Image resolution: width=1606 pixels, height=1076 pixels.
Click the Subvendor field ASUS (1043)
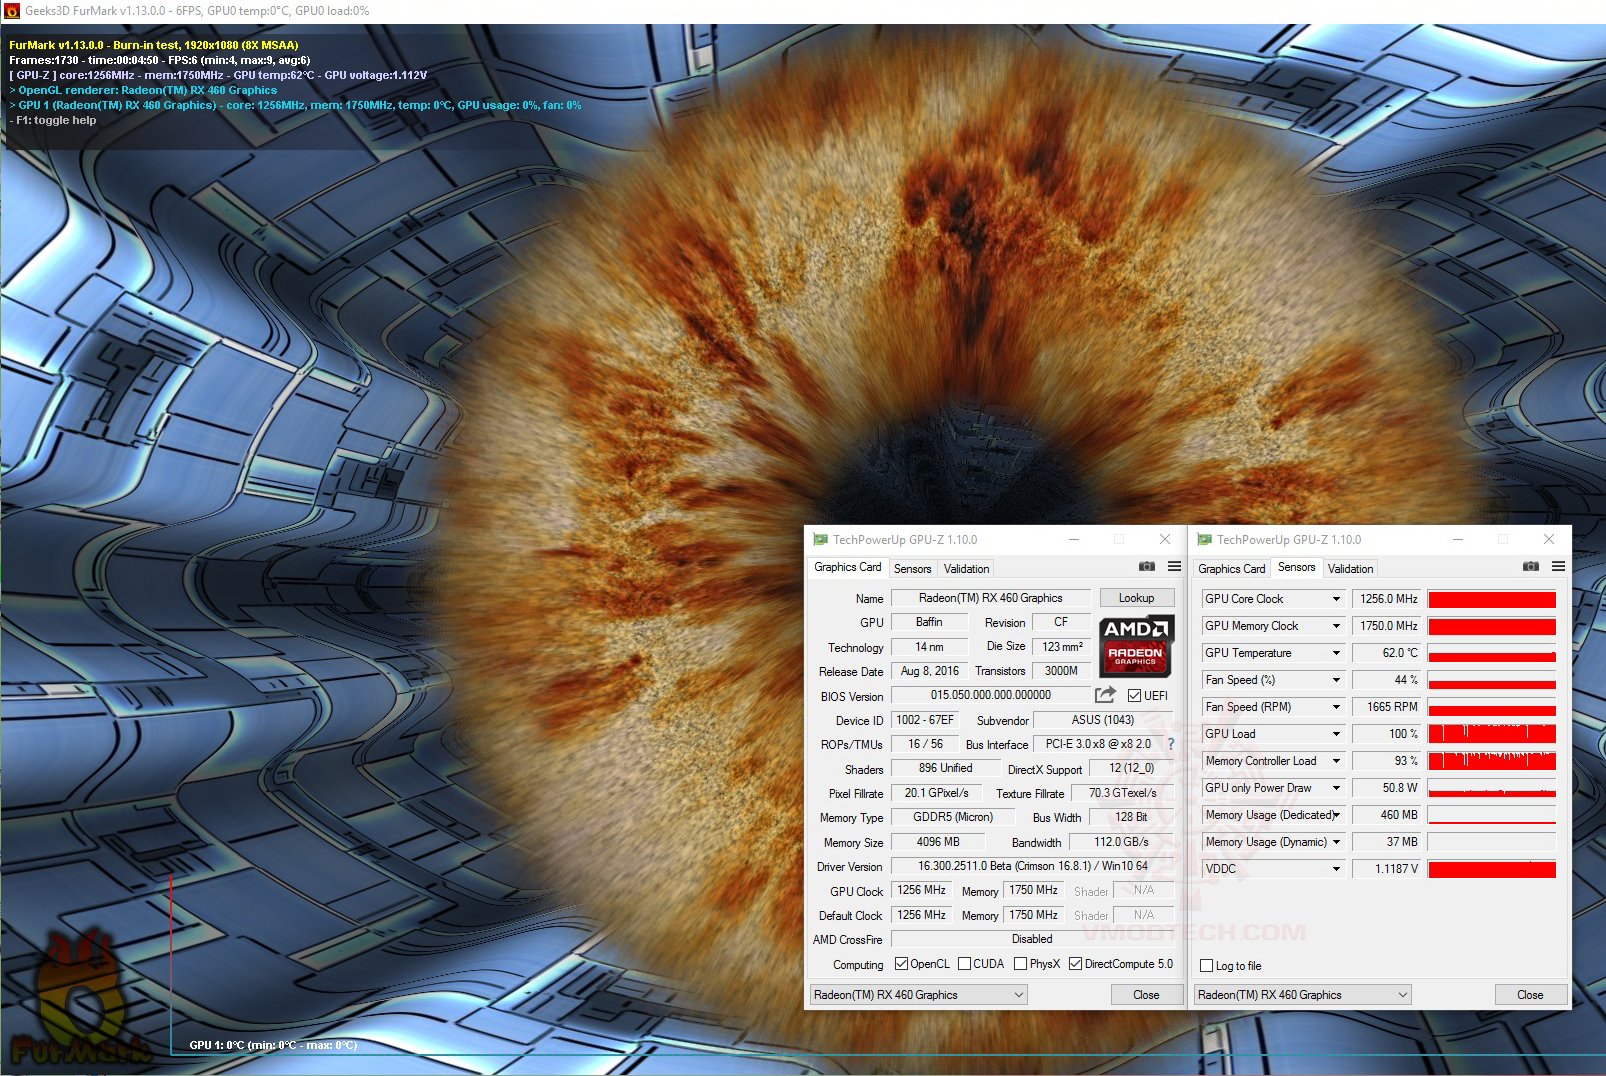point(1103,720)
